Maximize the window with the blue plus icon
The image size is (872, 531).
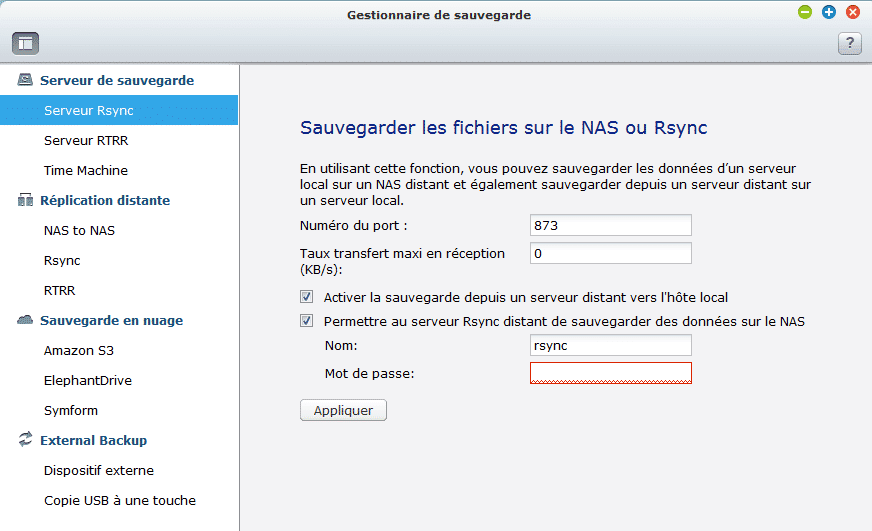coord(829,12)
